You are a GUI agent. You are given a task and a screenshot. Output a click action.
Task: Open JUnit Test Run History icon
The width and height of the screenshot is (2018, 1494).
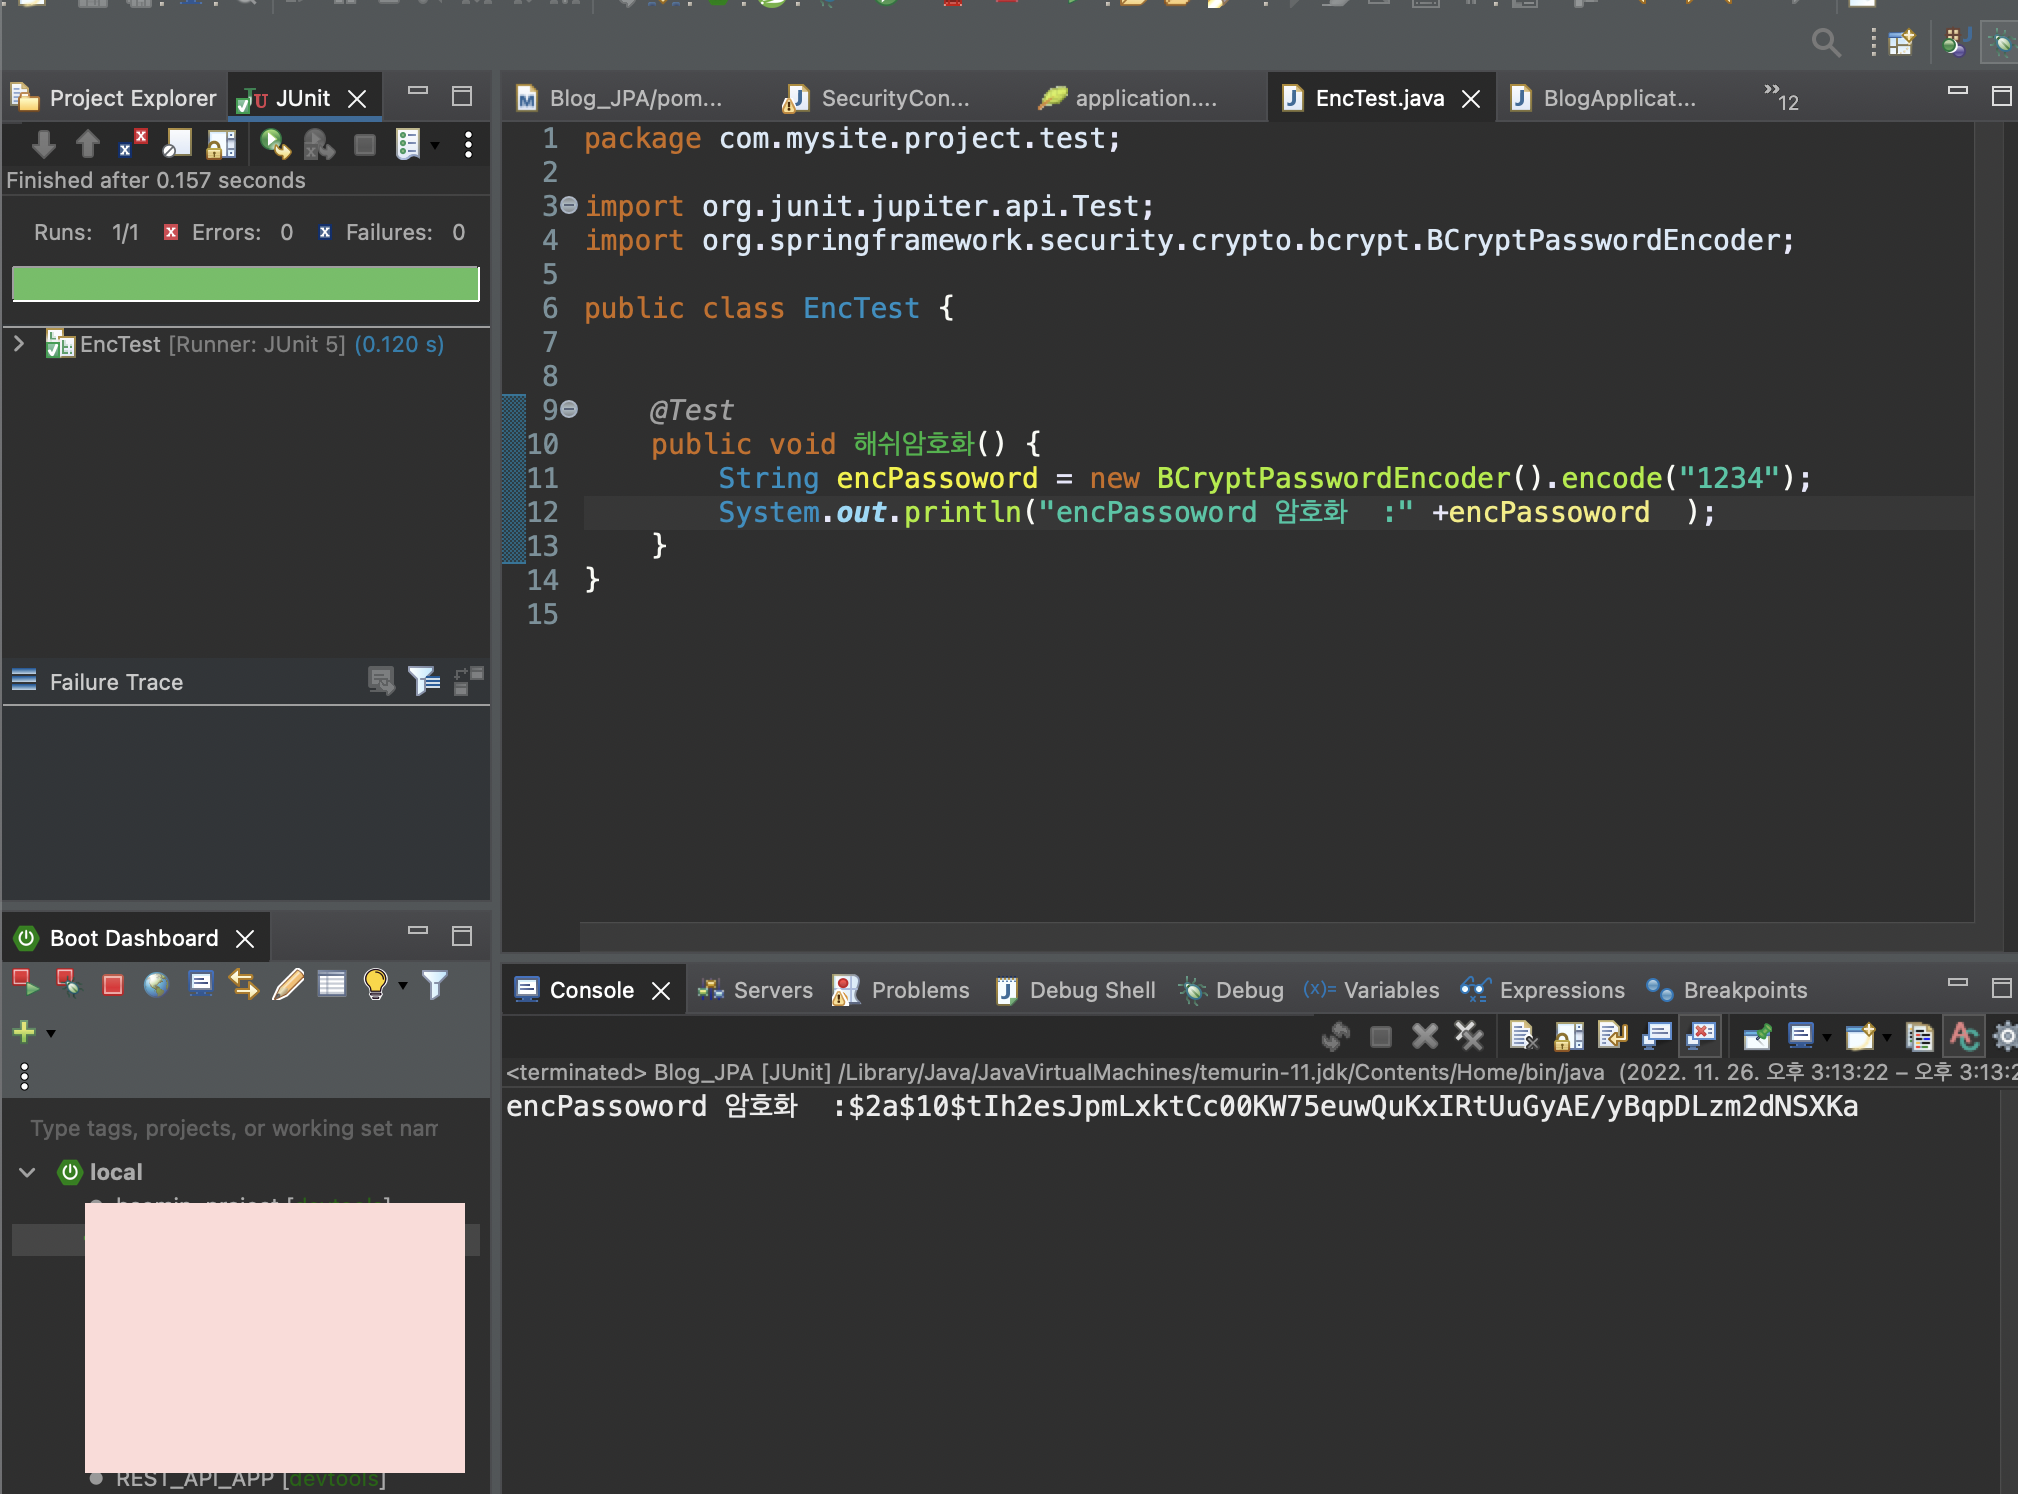[x=408, y=145]
